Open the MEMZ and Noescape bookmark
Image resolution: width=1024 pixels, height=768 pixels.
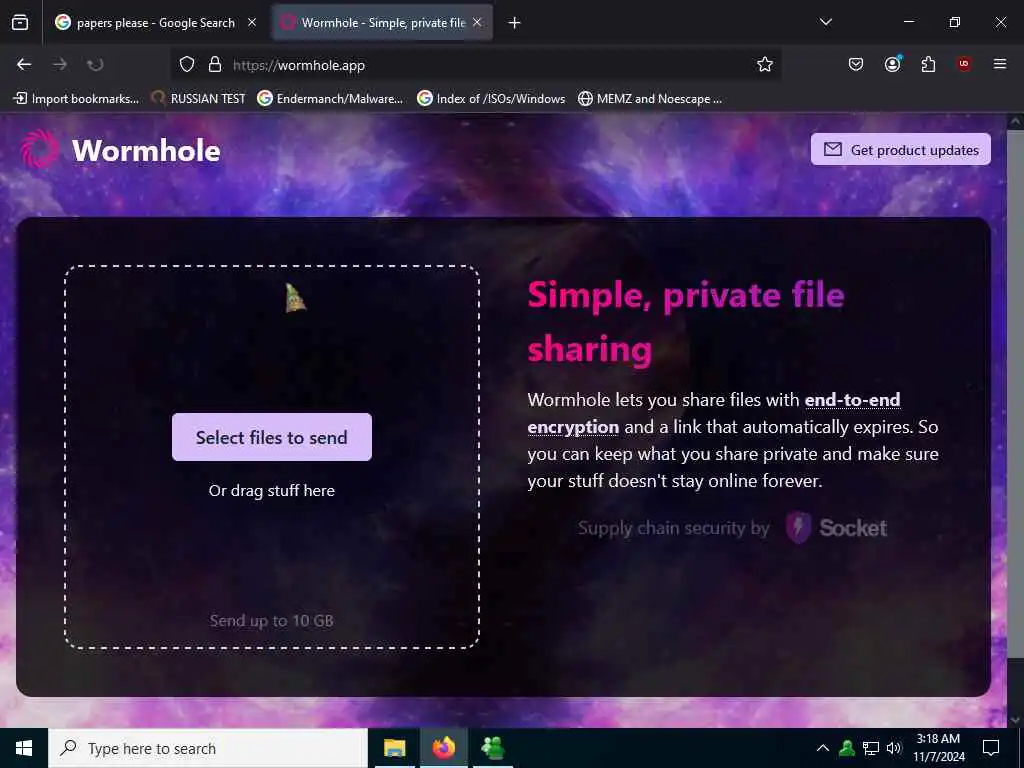click(x=650, y=99)
